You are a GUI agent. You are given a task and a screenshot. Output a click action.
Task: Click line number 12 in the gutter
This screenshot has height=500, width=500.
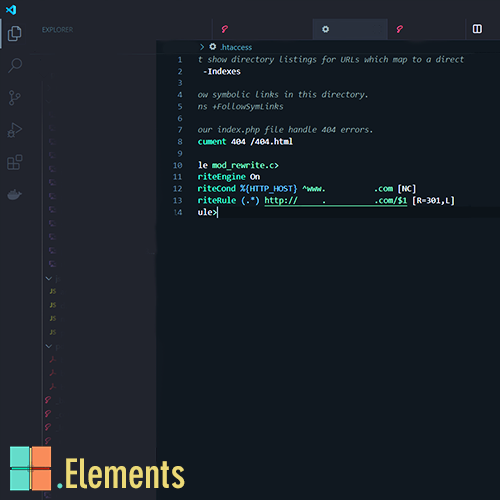coord(177,189)
